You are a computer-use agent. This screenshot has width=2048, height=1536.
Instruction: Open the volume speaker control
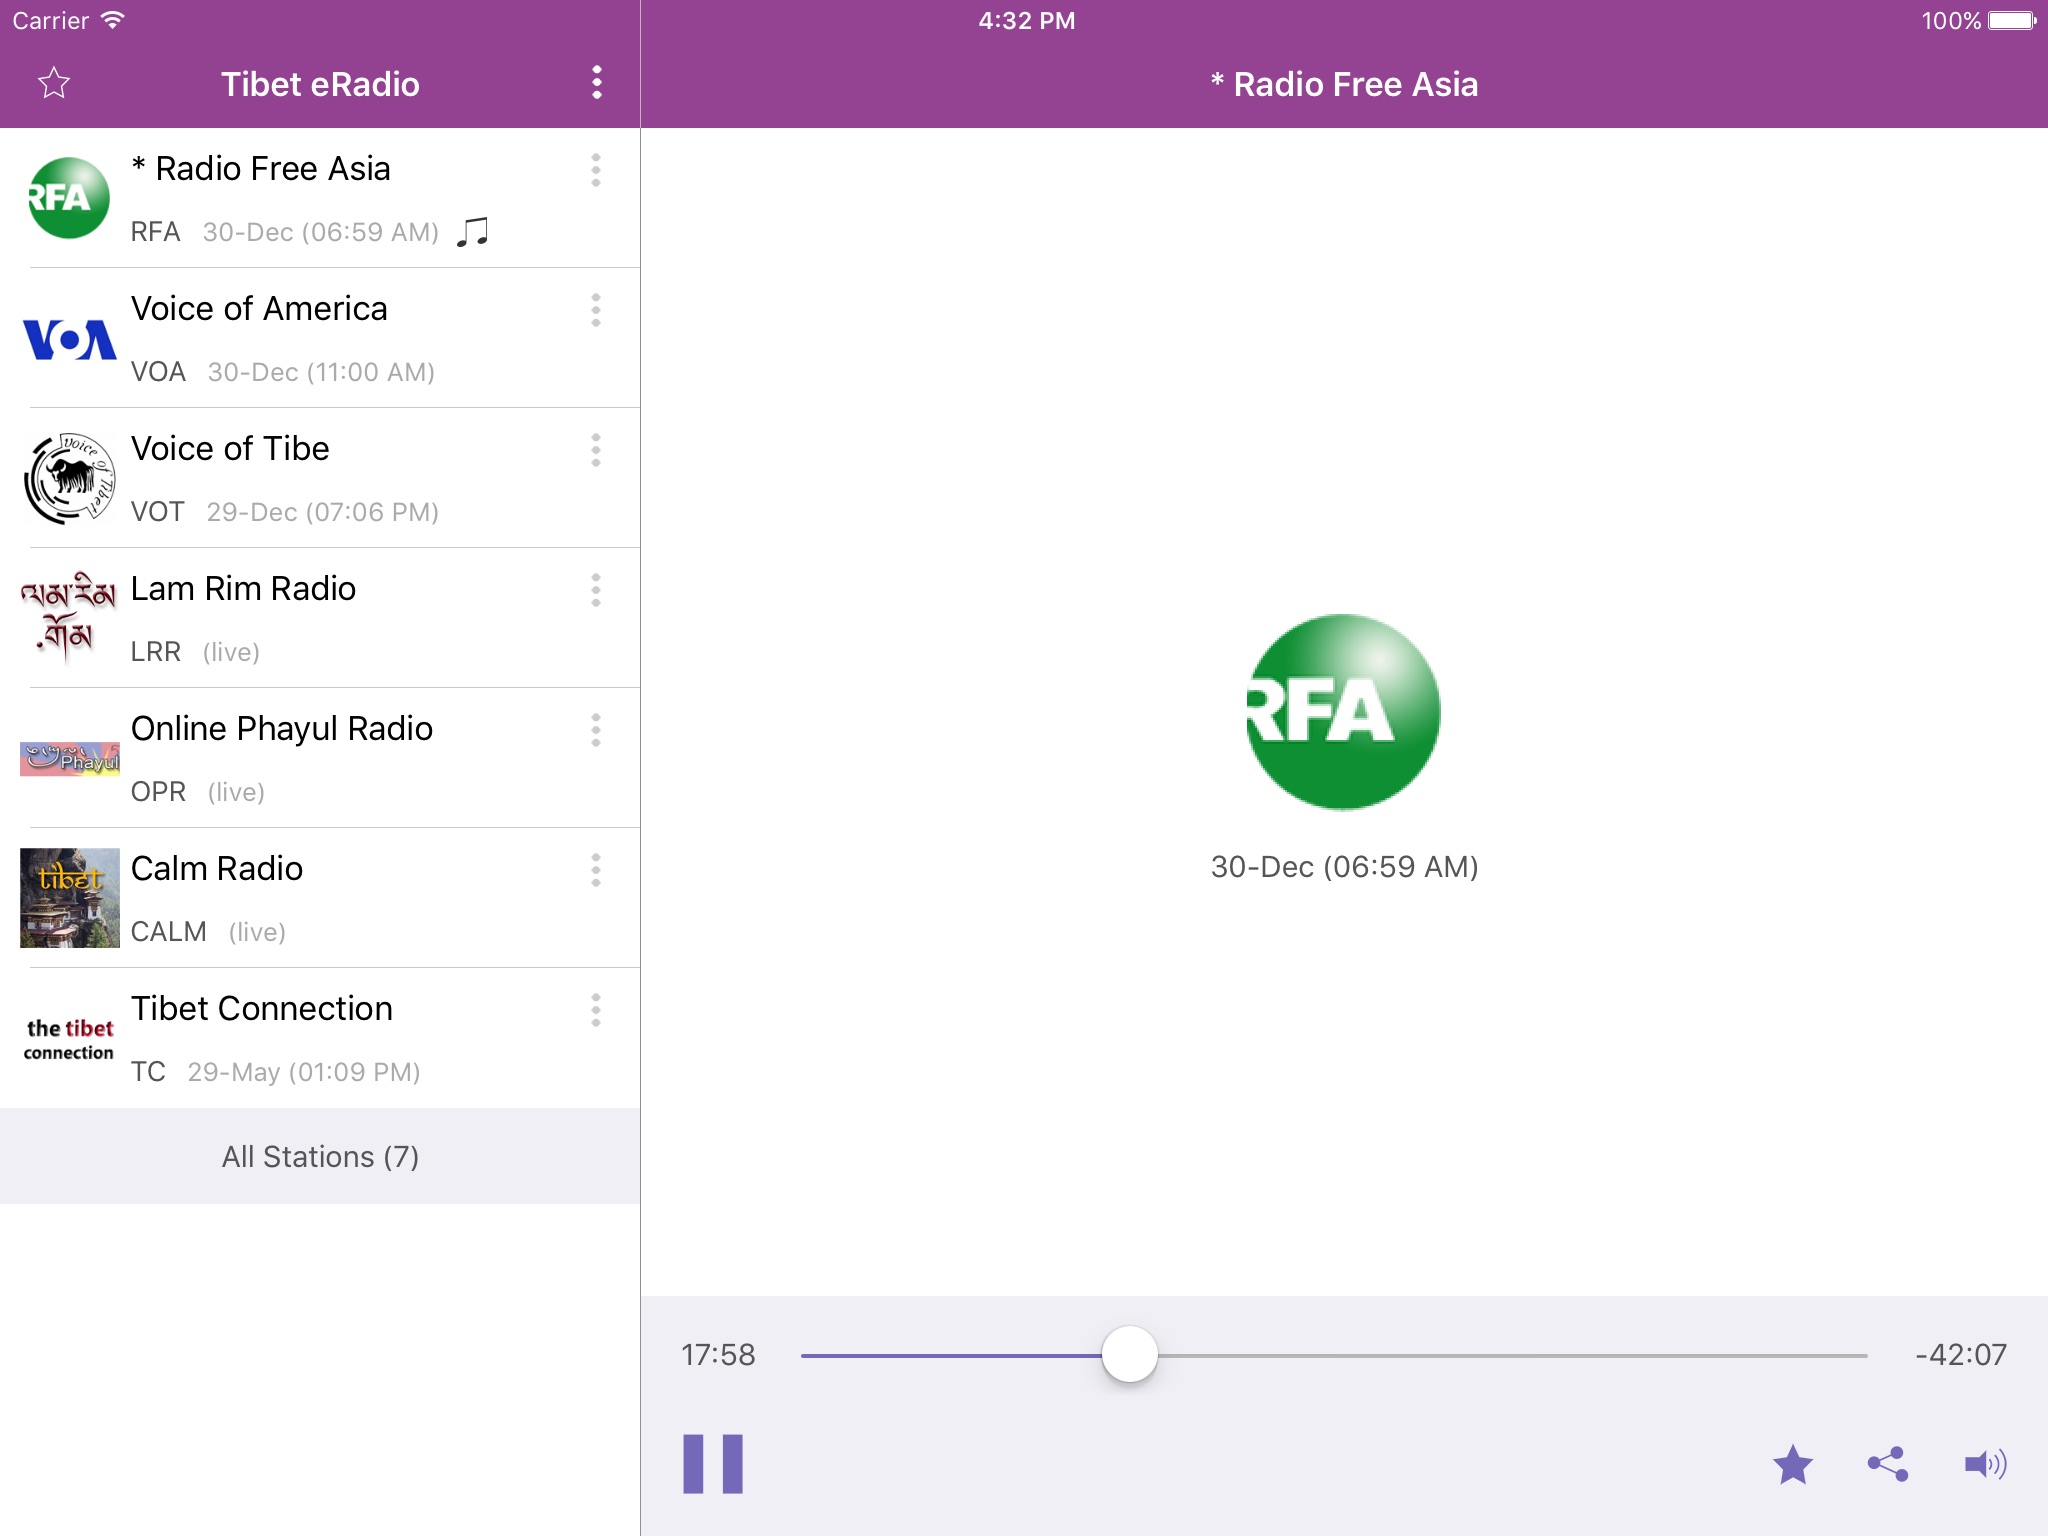1984,1465
